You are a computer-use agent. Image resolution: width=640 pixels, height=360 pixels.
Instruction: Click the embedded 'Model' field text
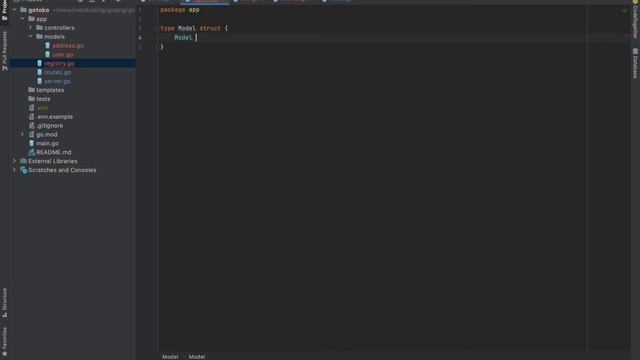[x=183, y=38]
